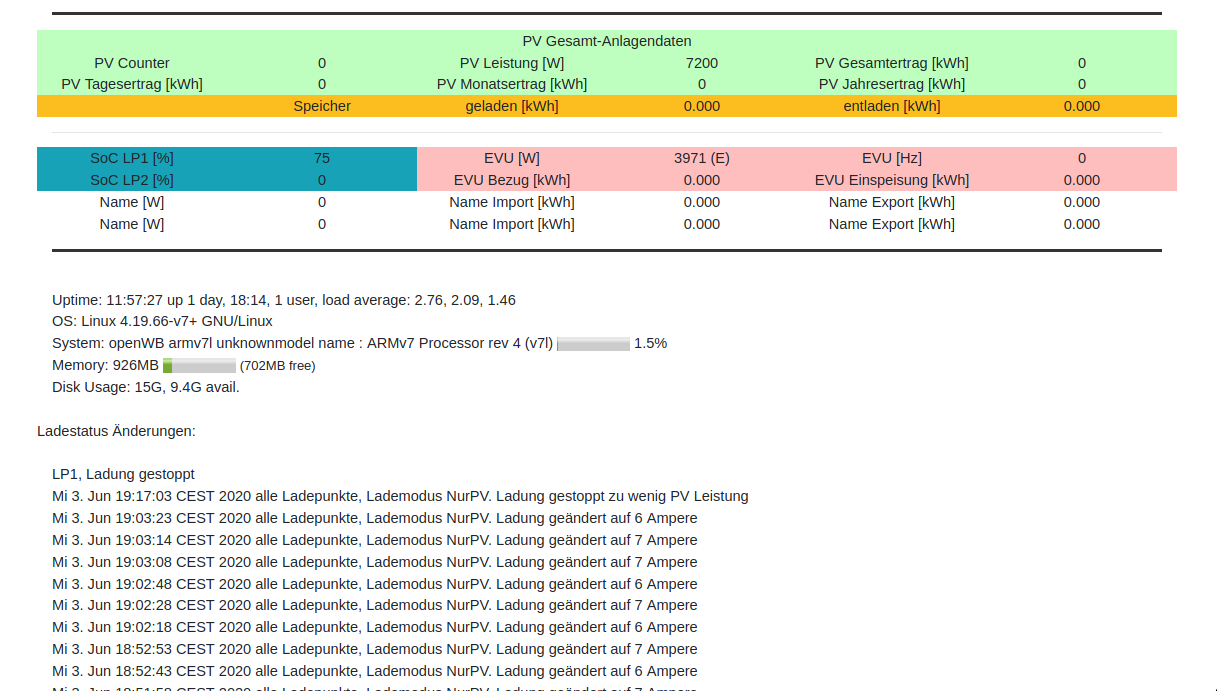Select the 0.000 value next to entladen
This screenshot has height=691, width=1217.
click(1082, 106)
